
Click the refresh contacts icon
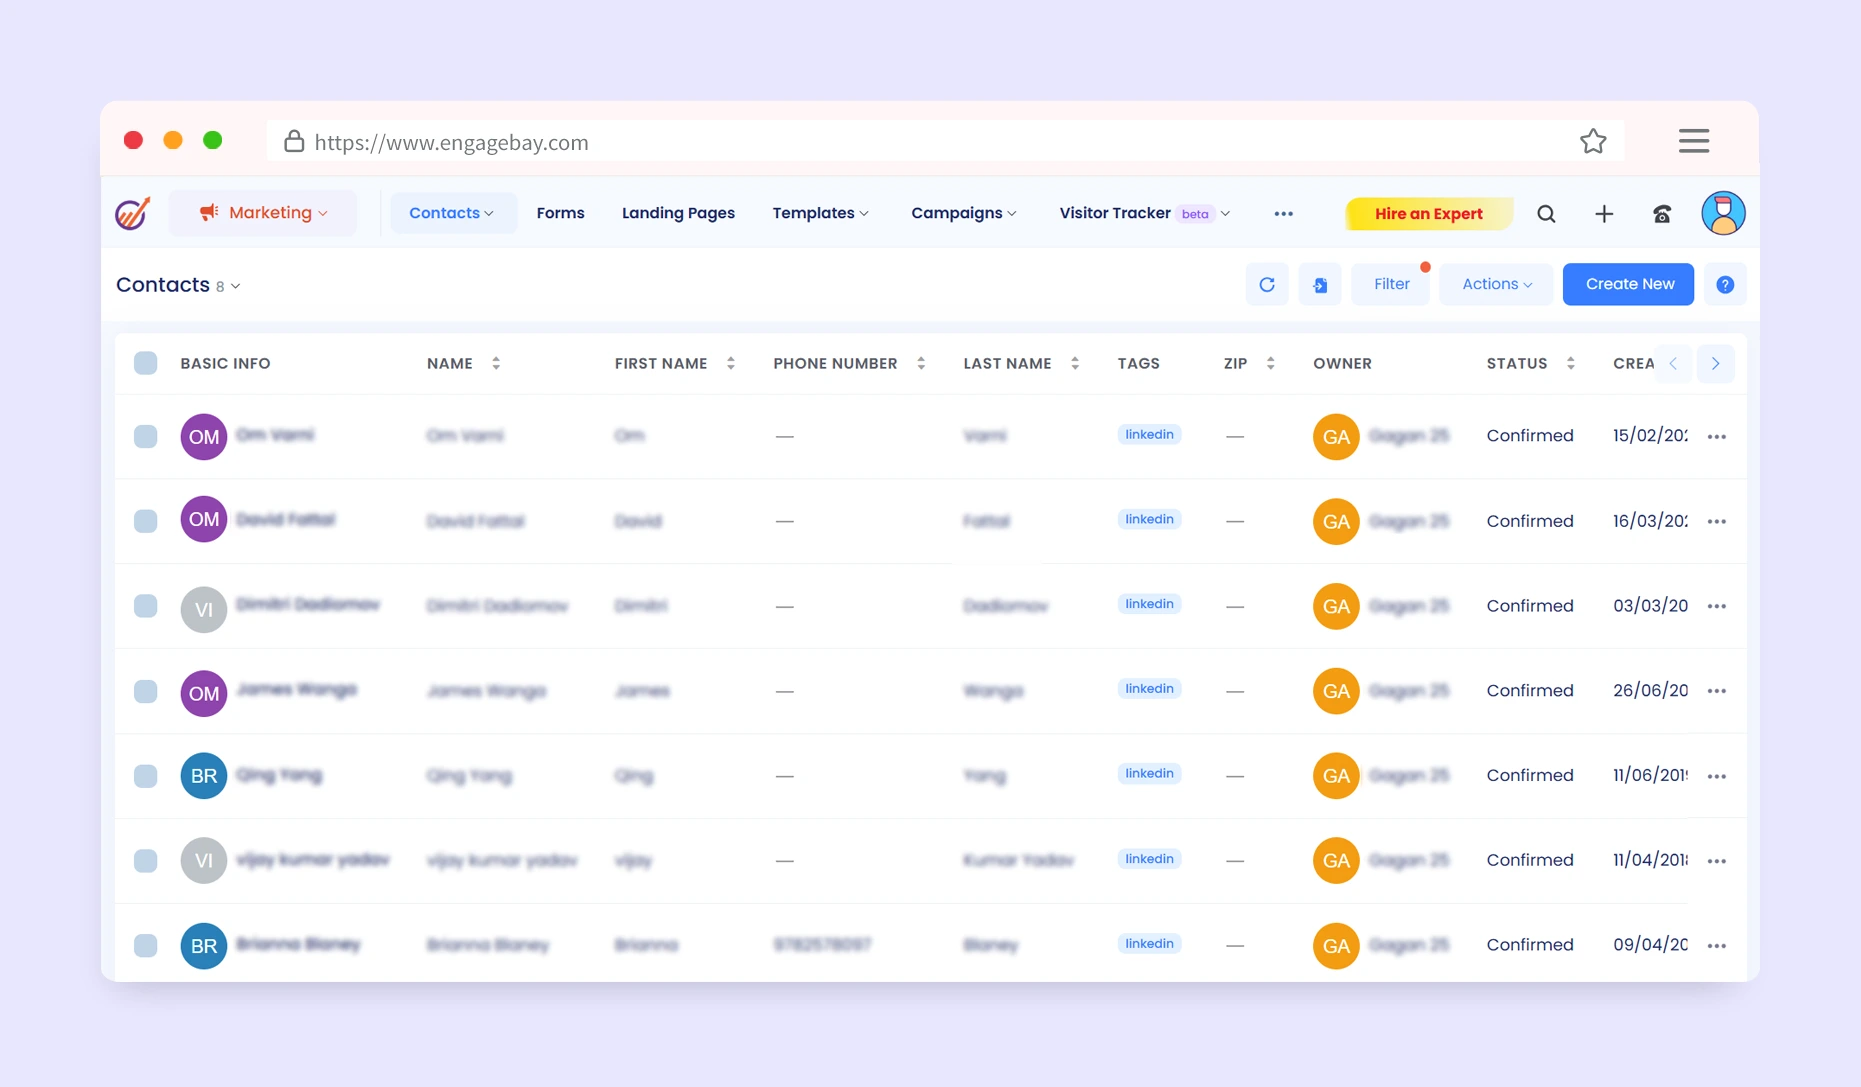pyautogui.click(x=1266, y=285)
